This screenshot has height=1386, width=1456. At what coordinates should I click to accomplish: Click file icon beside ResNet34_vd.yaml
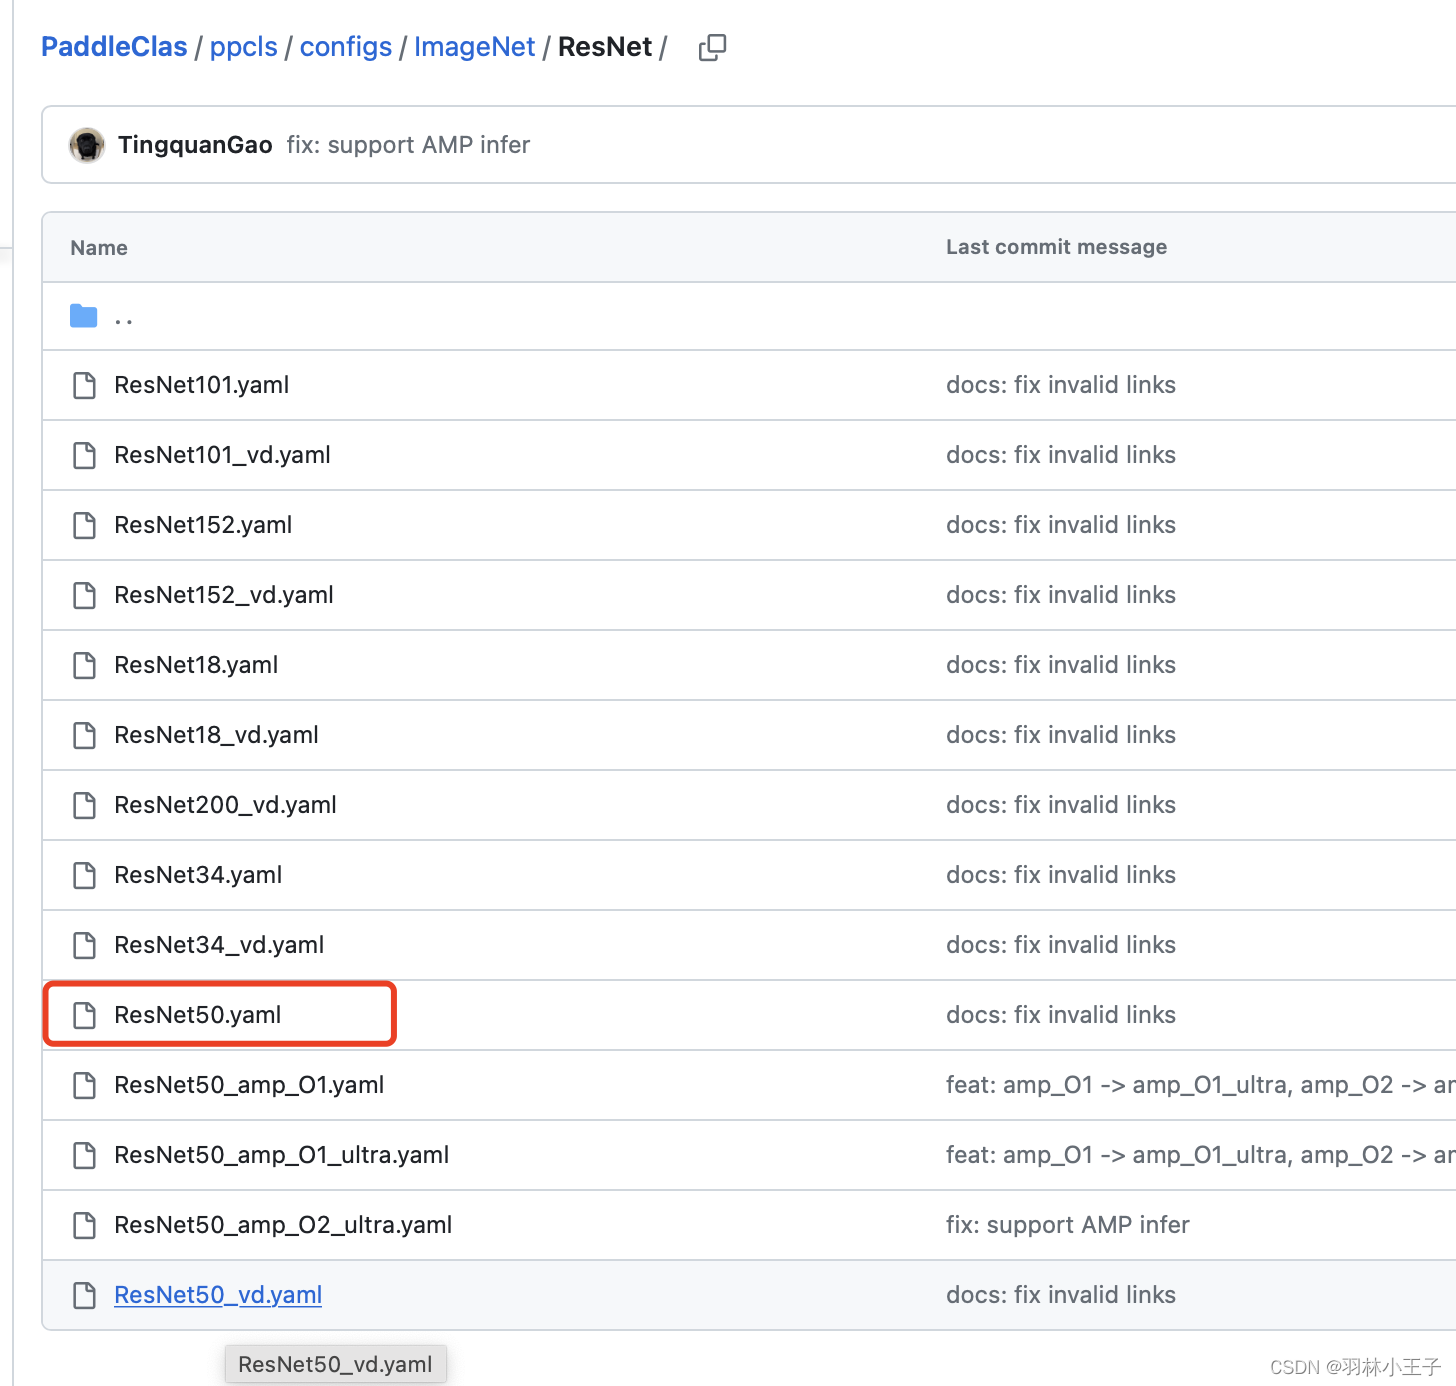(85, 945)
